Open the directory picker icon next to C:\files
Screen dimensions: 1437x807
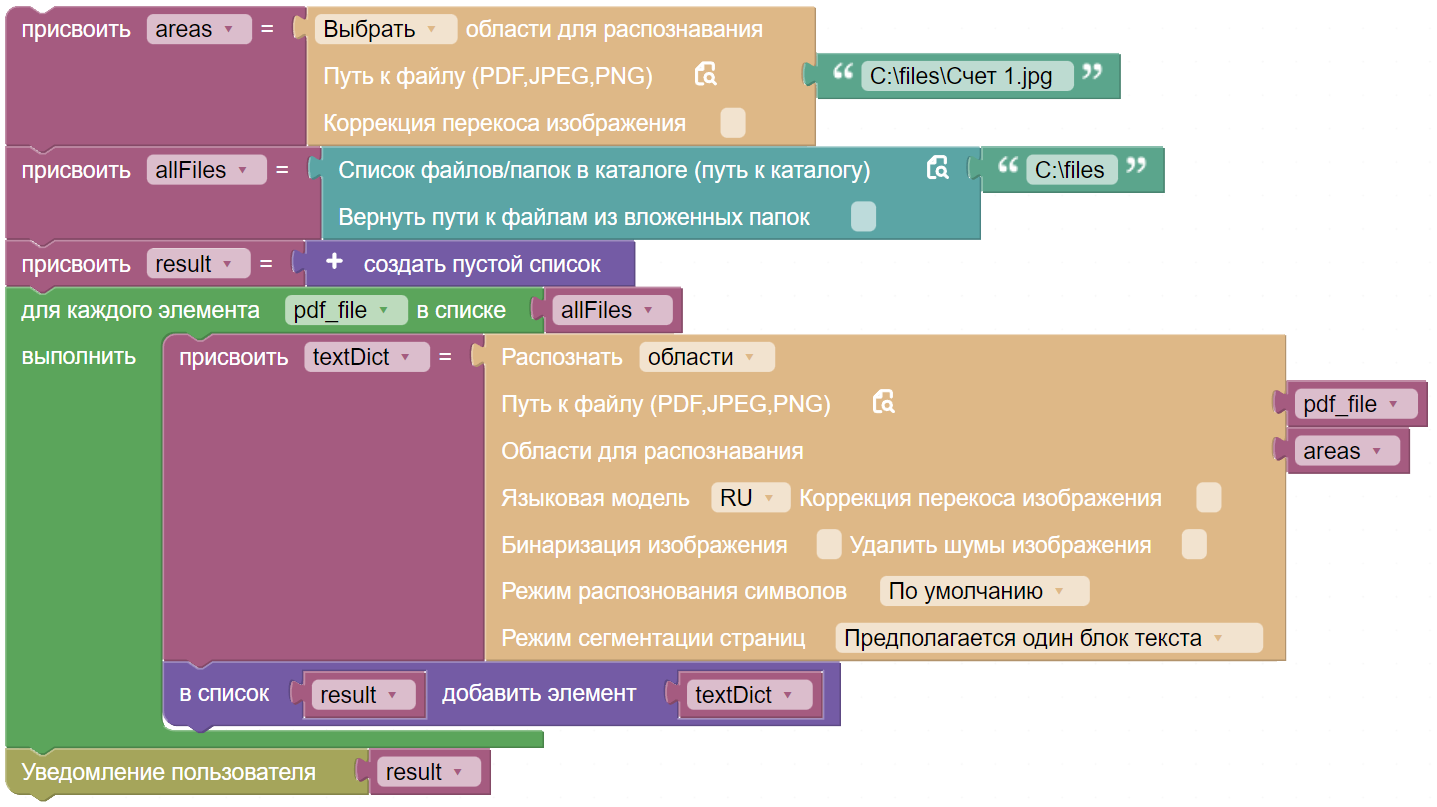click(938, 169)
